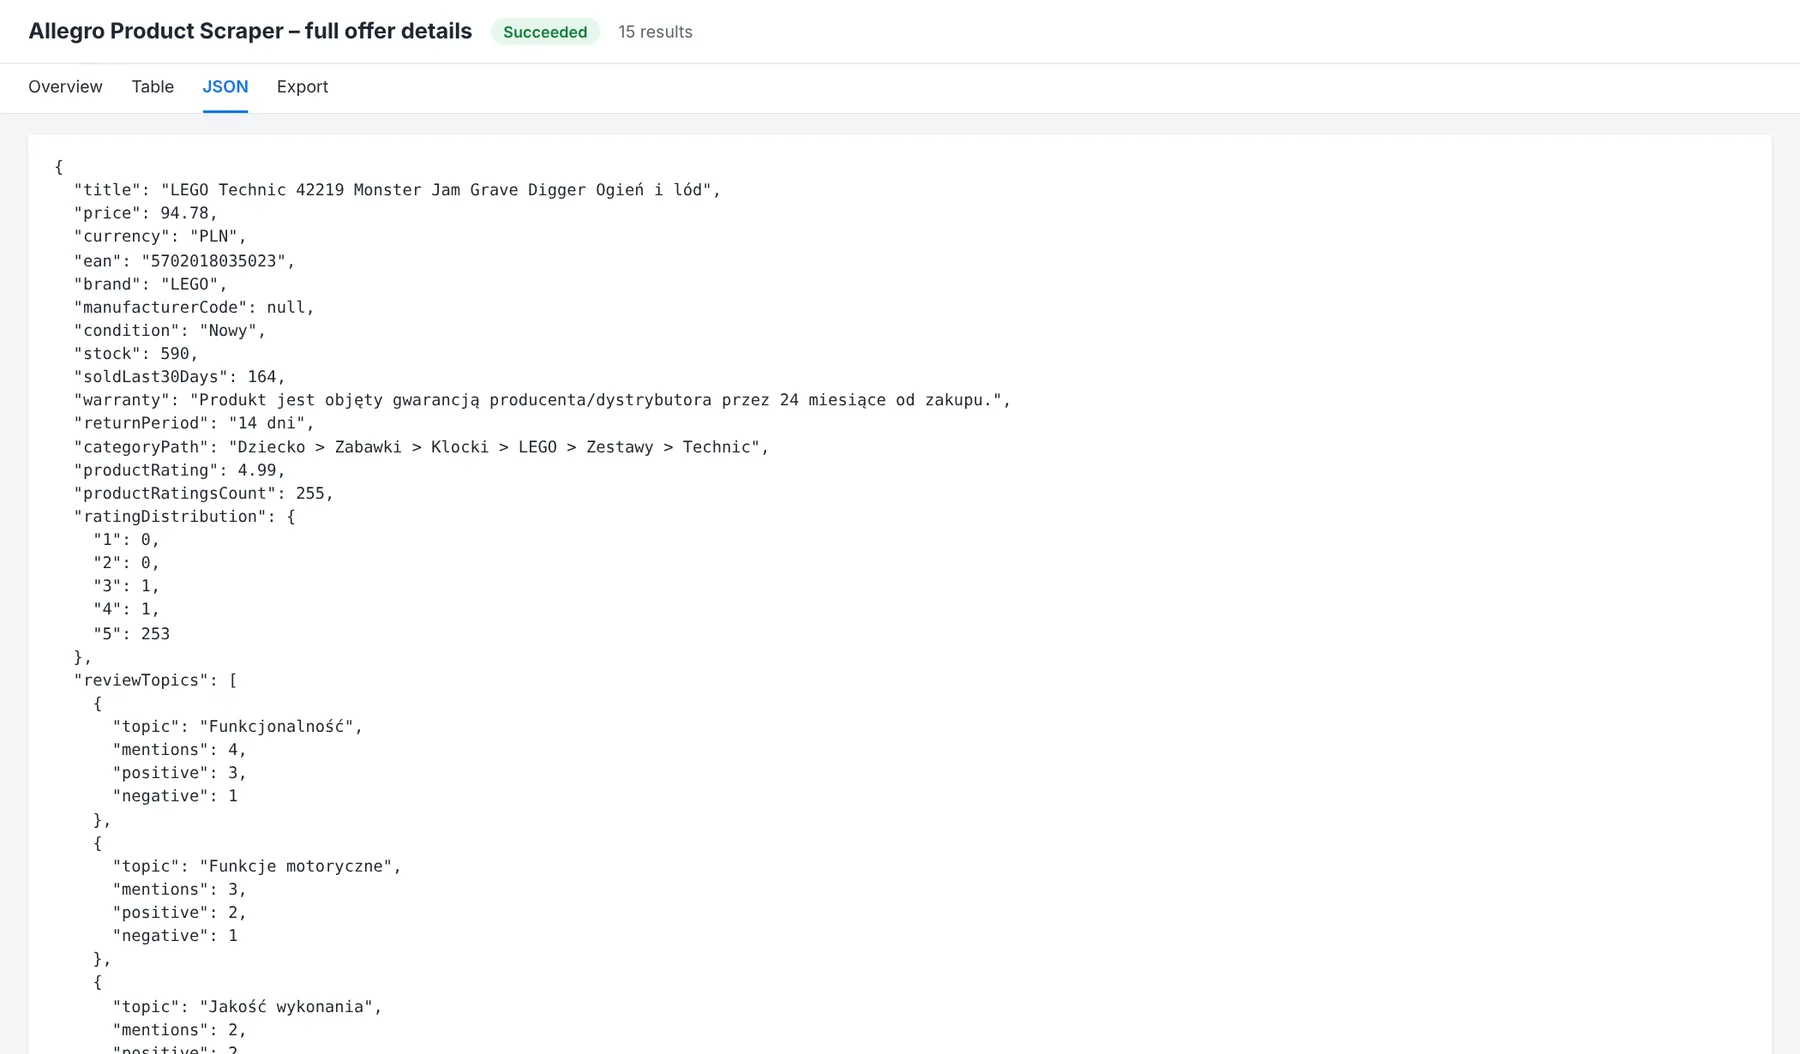1800x1054 pixels.
Task: Click the ratingDistribution opening brace
Action: [291, 517]
